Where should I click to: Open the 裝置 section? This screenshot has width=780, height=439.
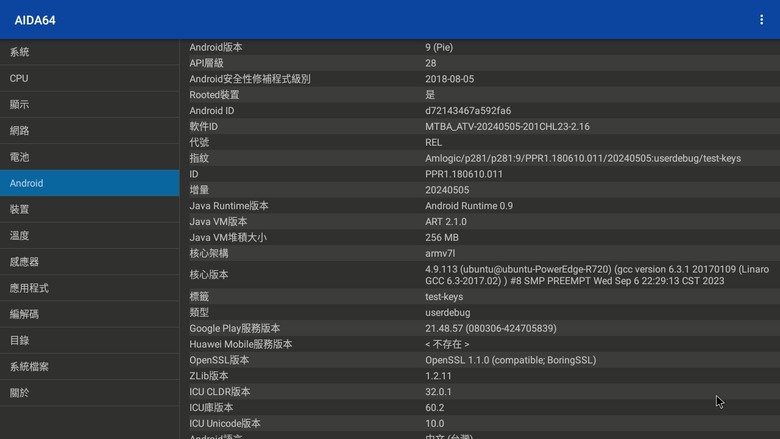click(x=90, y=209)
